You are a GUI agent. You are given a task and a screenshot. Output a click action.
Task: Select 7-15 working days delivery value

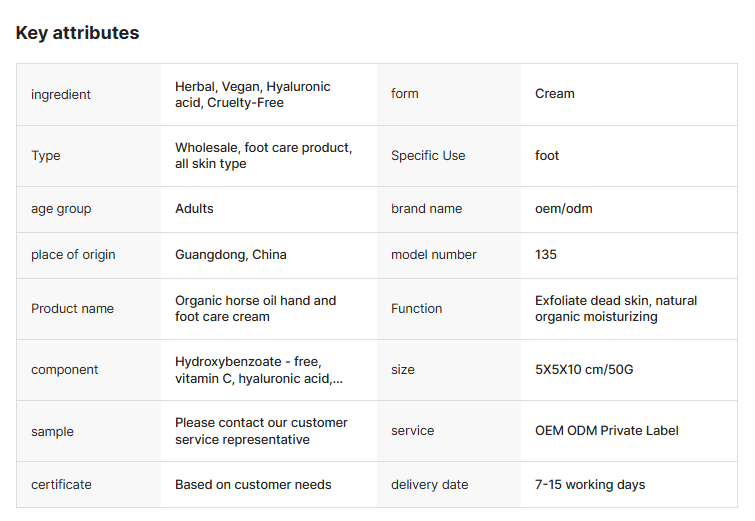tap(590, 484)
